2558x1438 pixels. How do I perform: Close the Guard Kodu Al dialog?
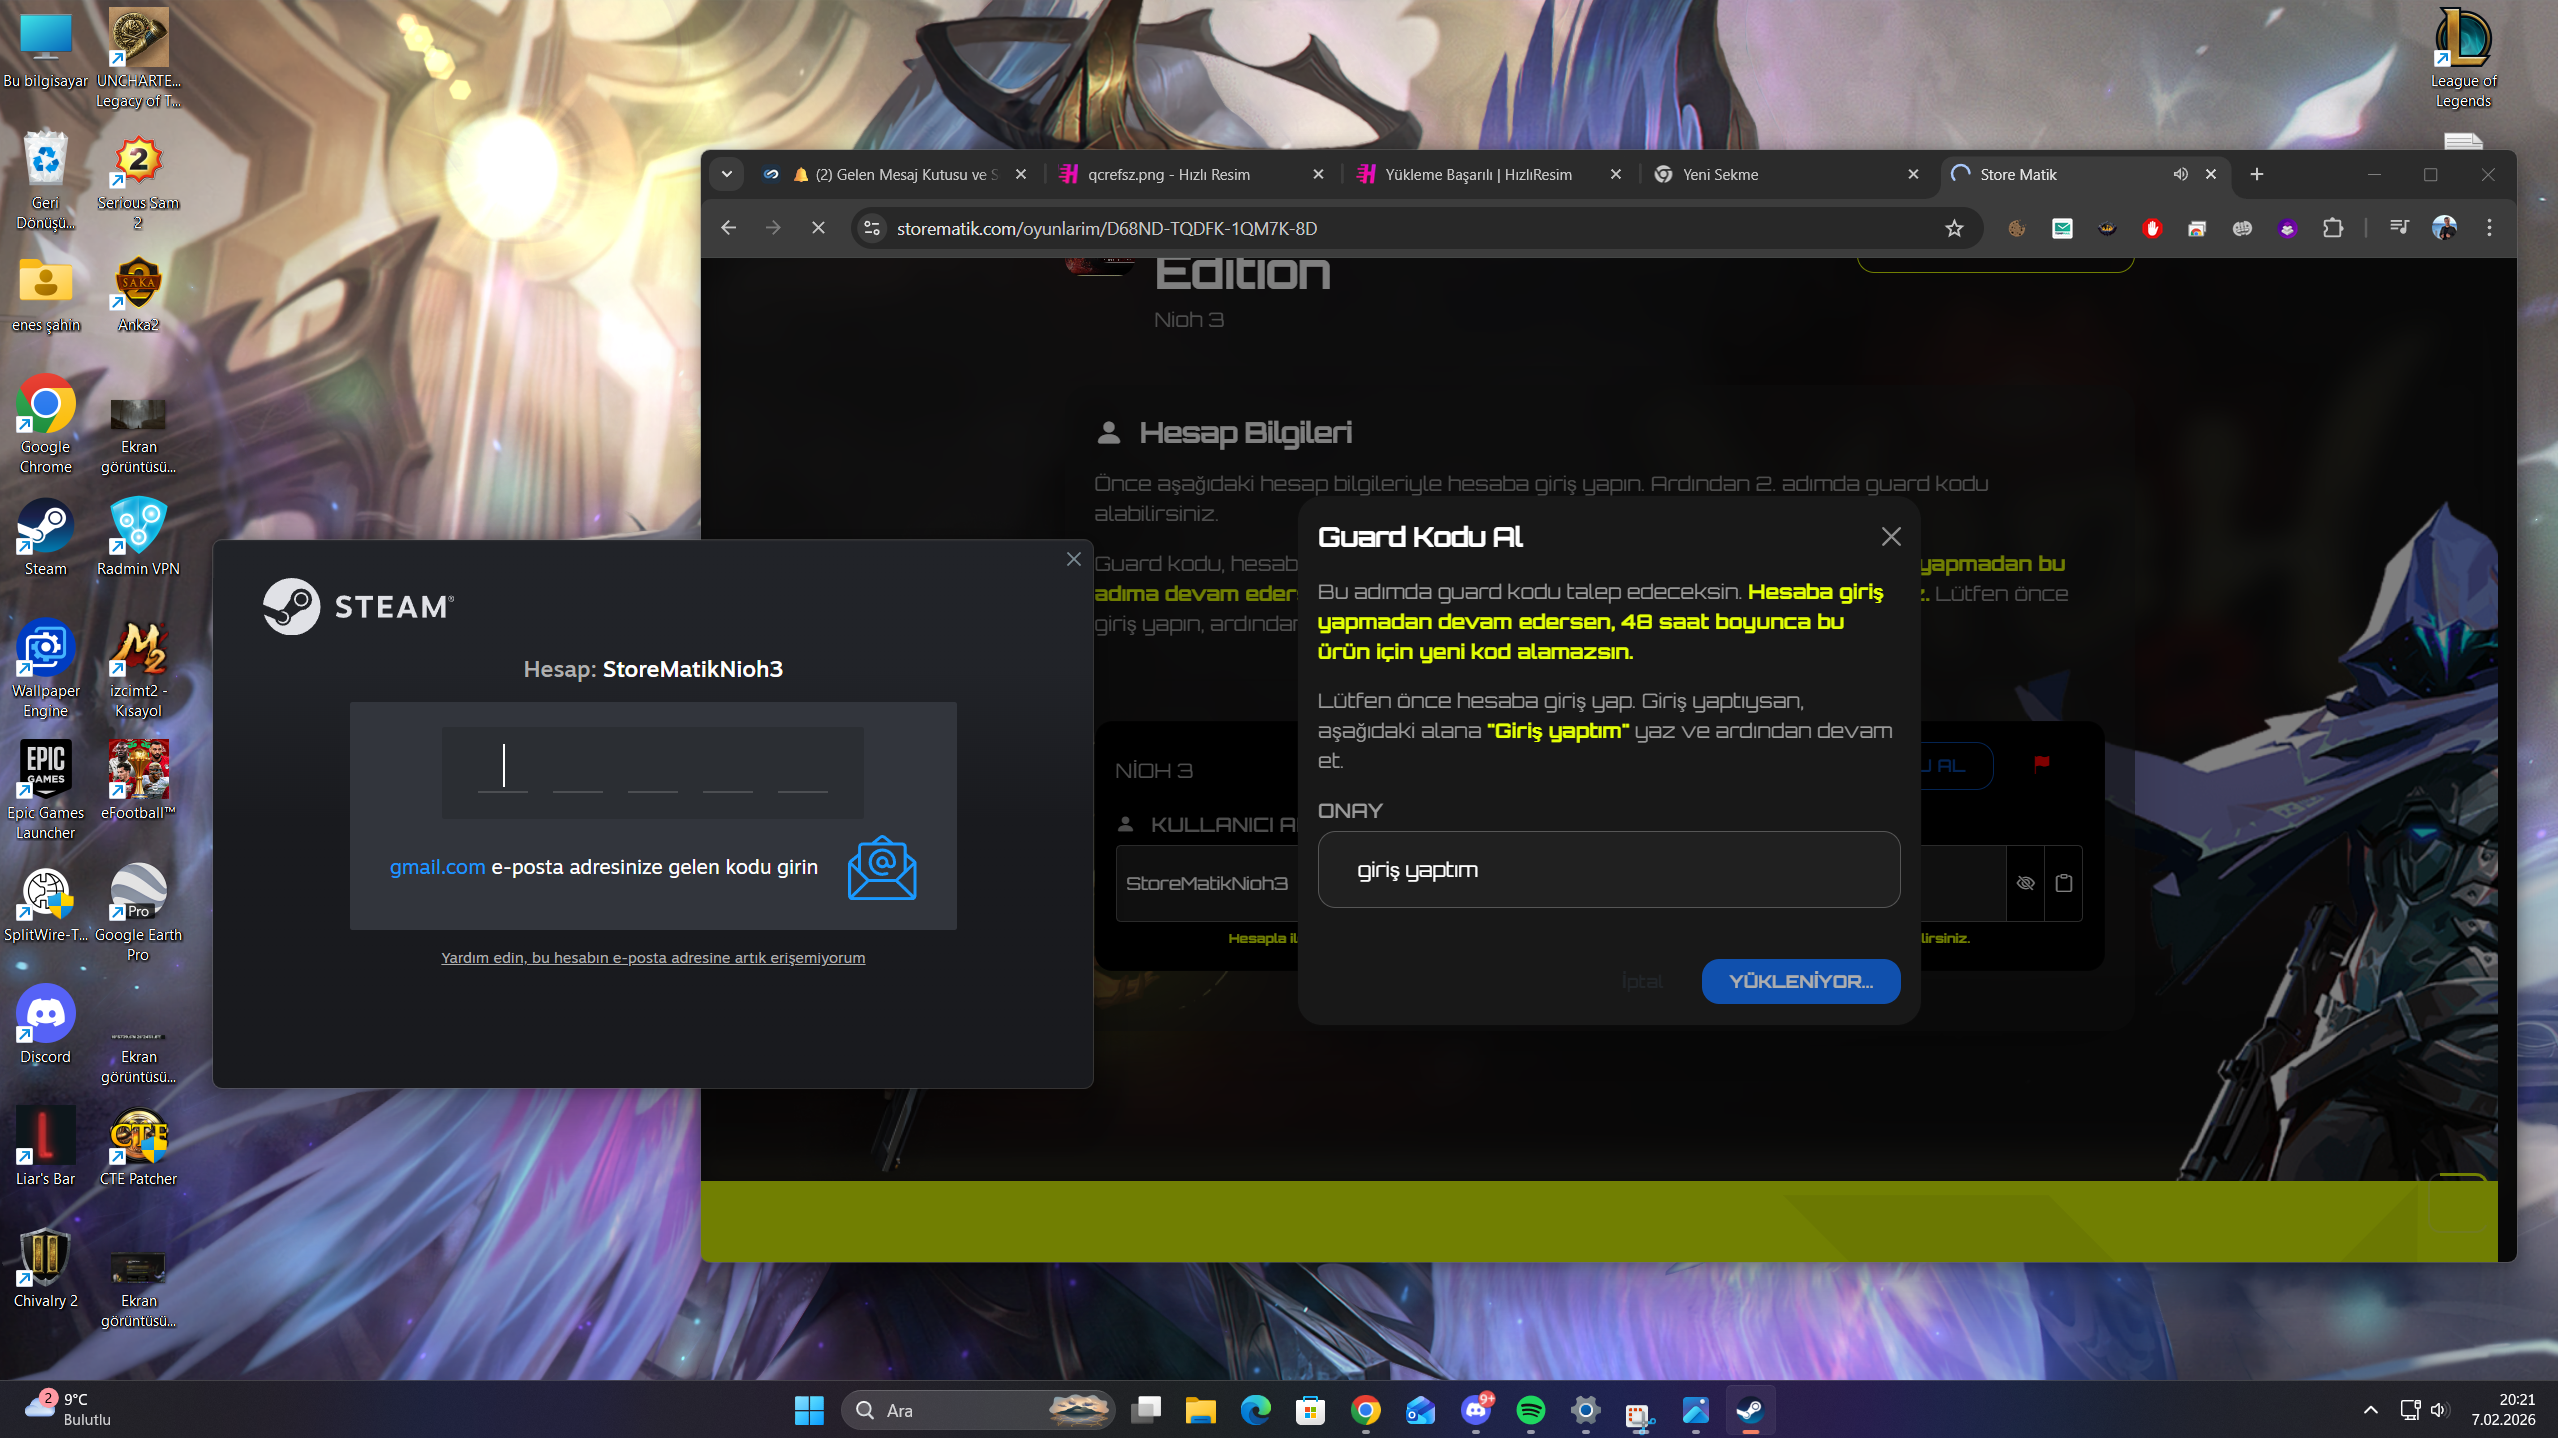[1890, 536]
